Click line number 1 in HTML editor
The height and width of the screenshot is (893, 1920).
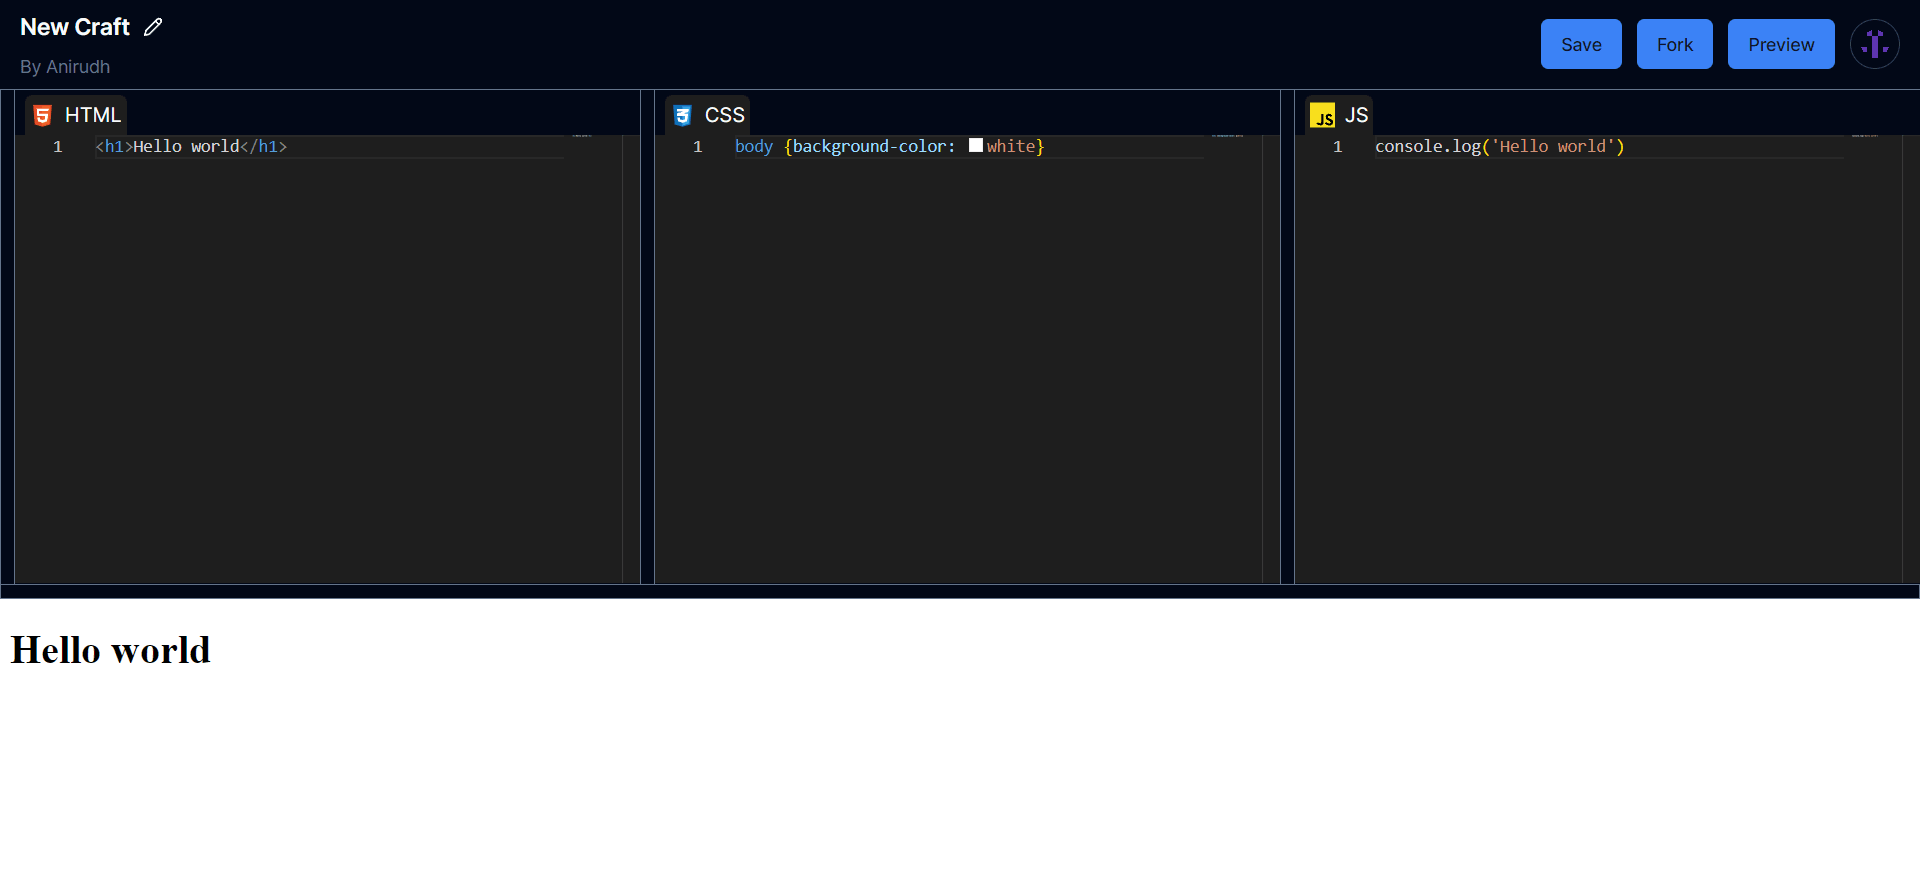pos(58,146)
